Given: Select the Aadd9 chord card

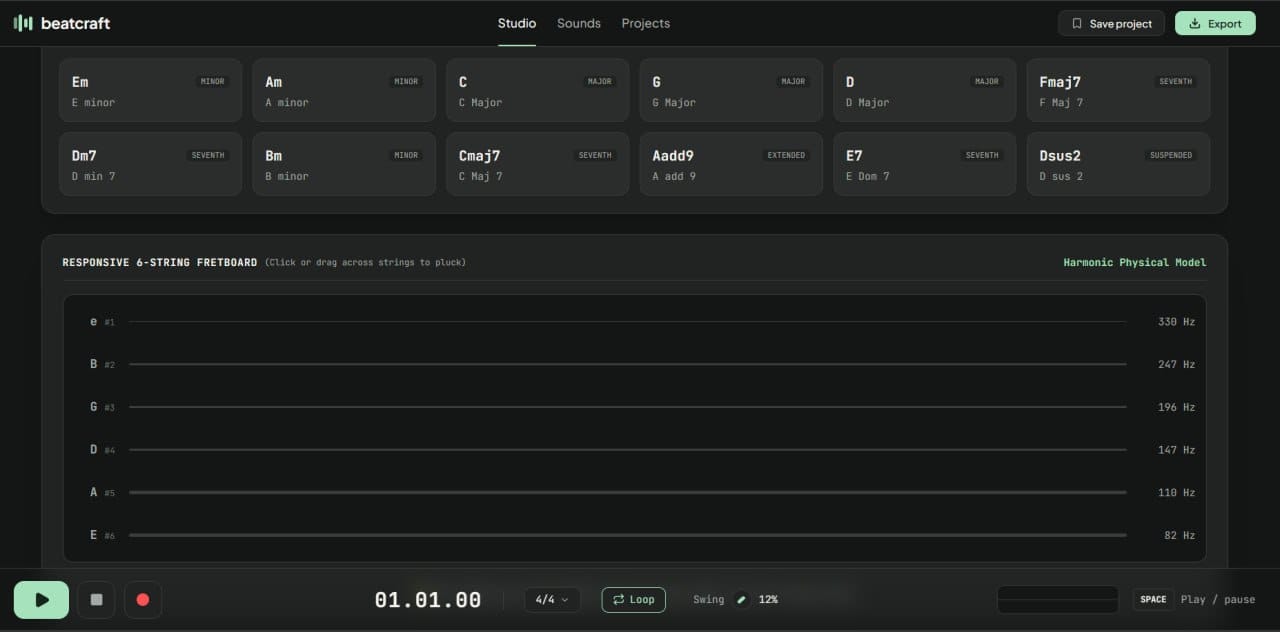Looking at the screenshot, I should 731,164.
